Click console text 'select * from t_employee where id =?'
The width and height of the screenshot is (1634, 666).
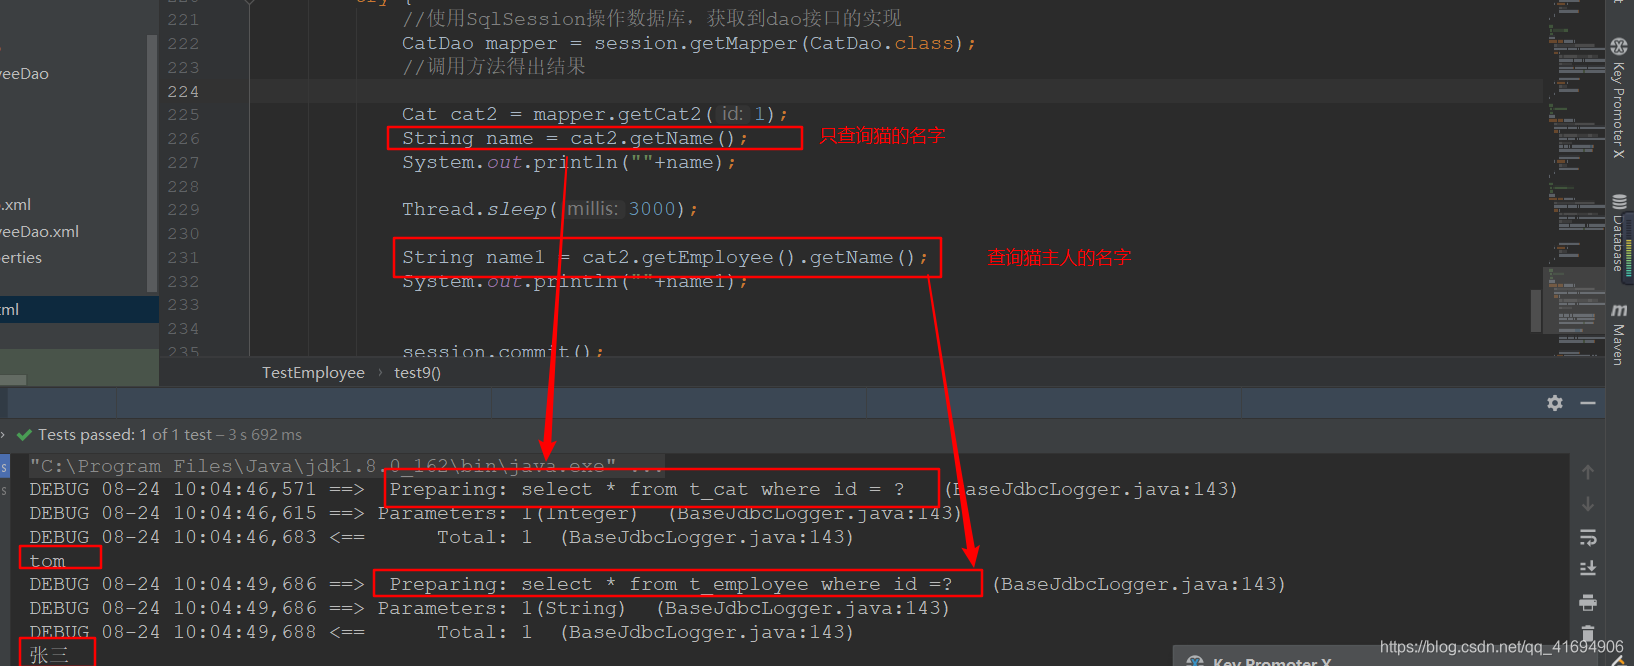pos(736,584)
